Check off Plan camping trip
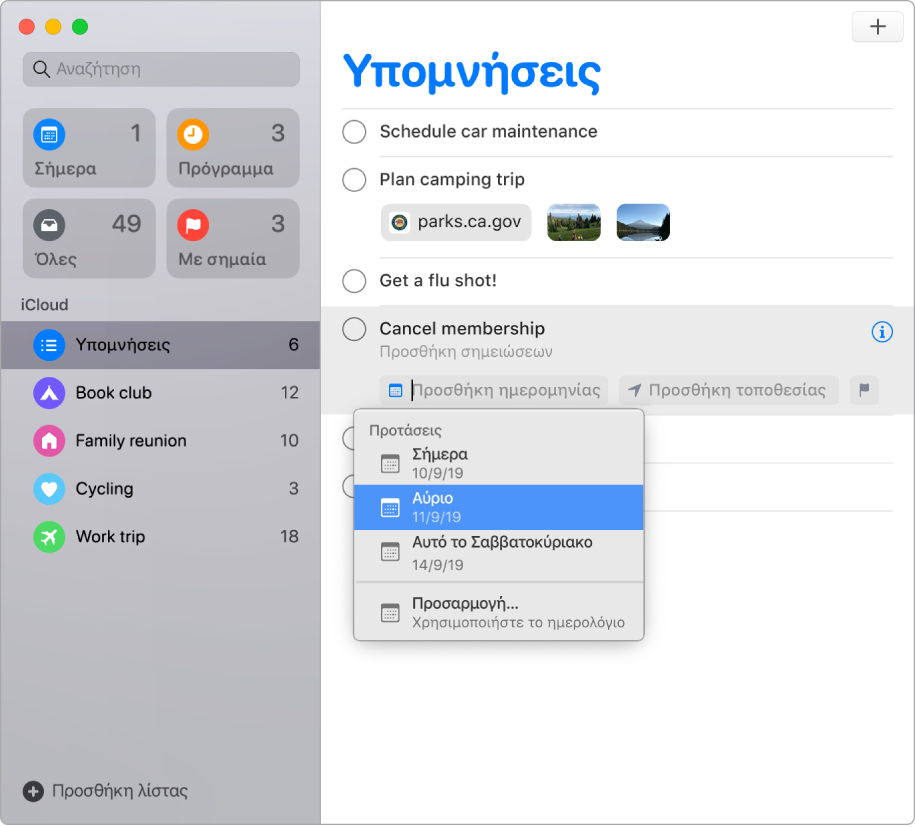This screenshot has width=915, height=827. (x=354, y=180)
